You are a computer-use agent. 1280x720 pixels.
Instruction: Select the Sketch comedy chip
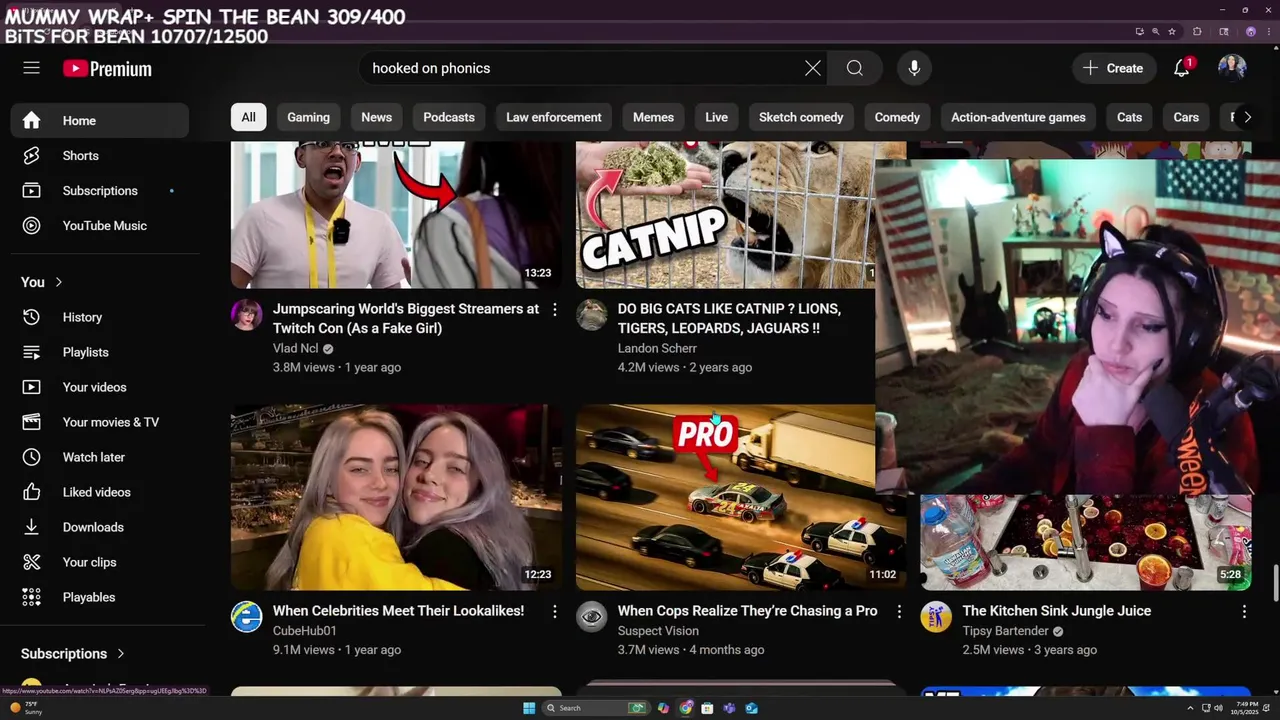[801, 117]
